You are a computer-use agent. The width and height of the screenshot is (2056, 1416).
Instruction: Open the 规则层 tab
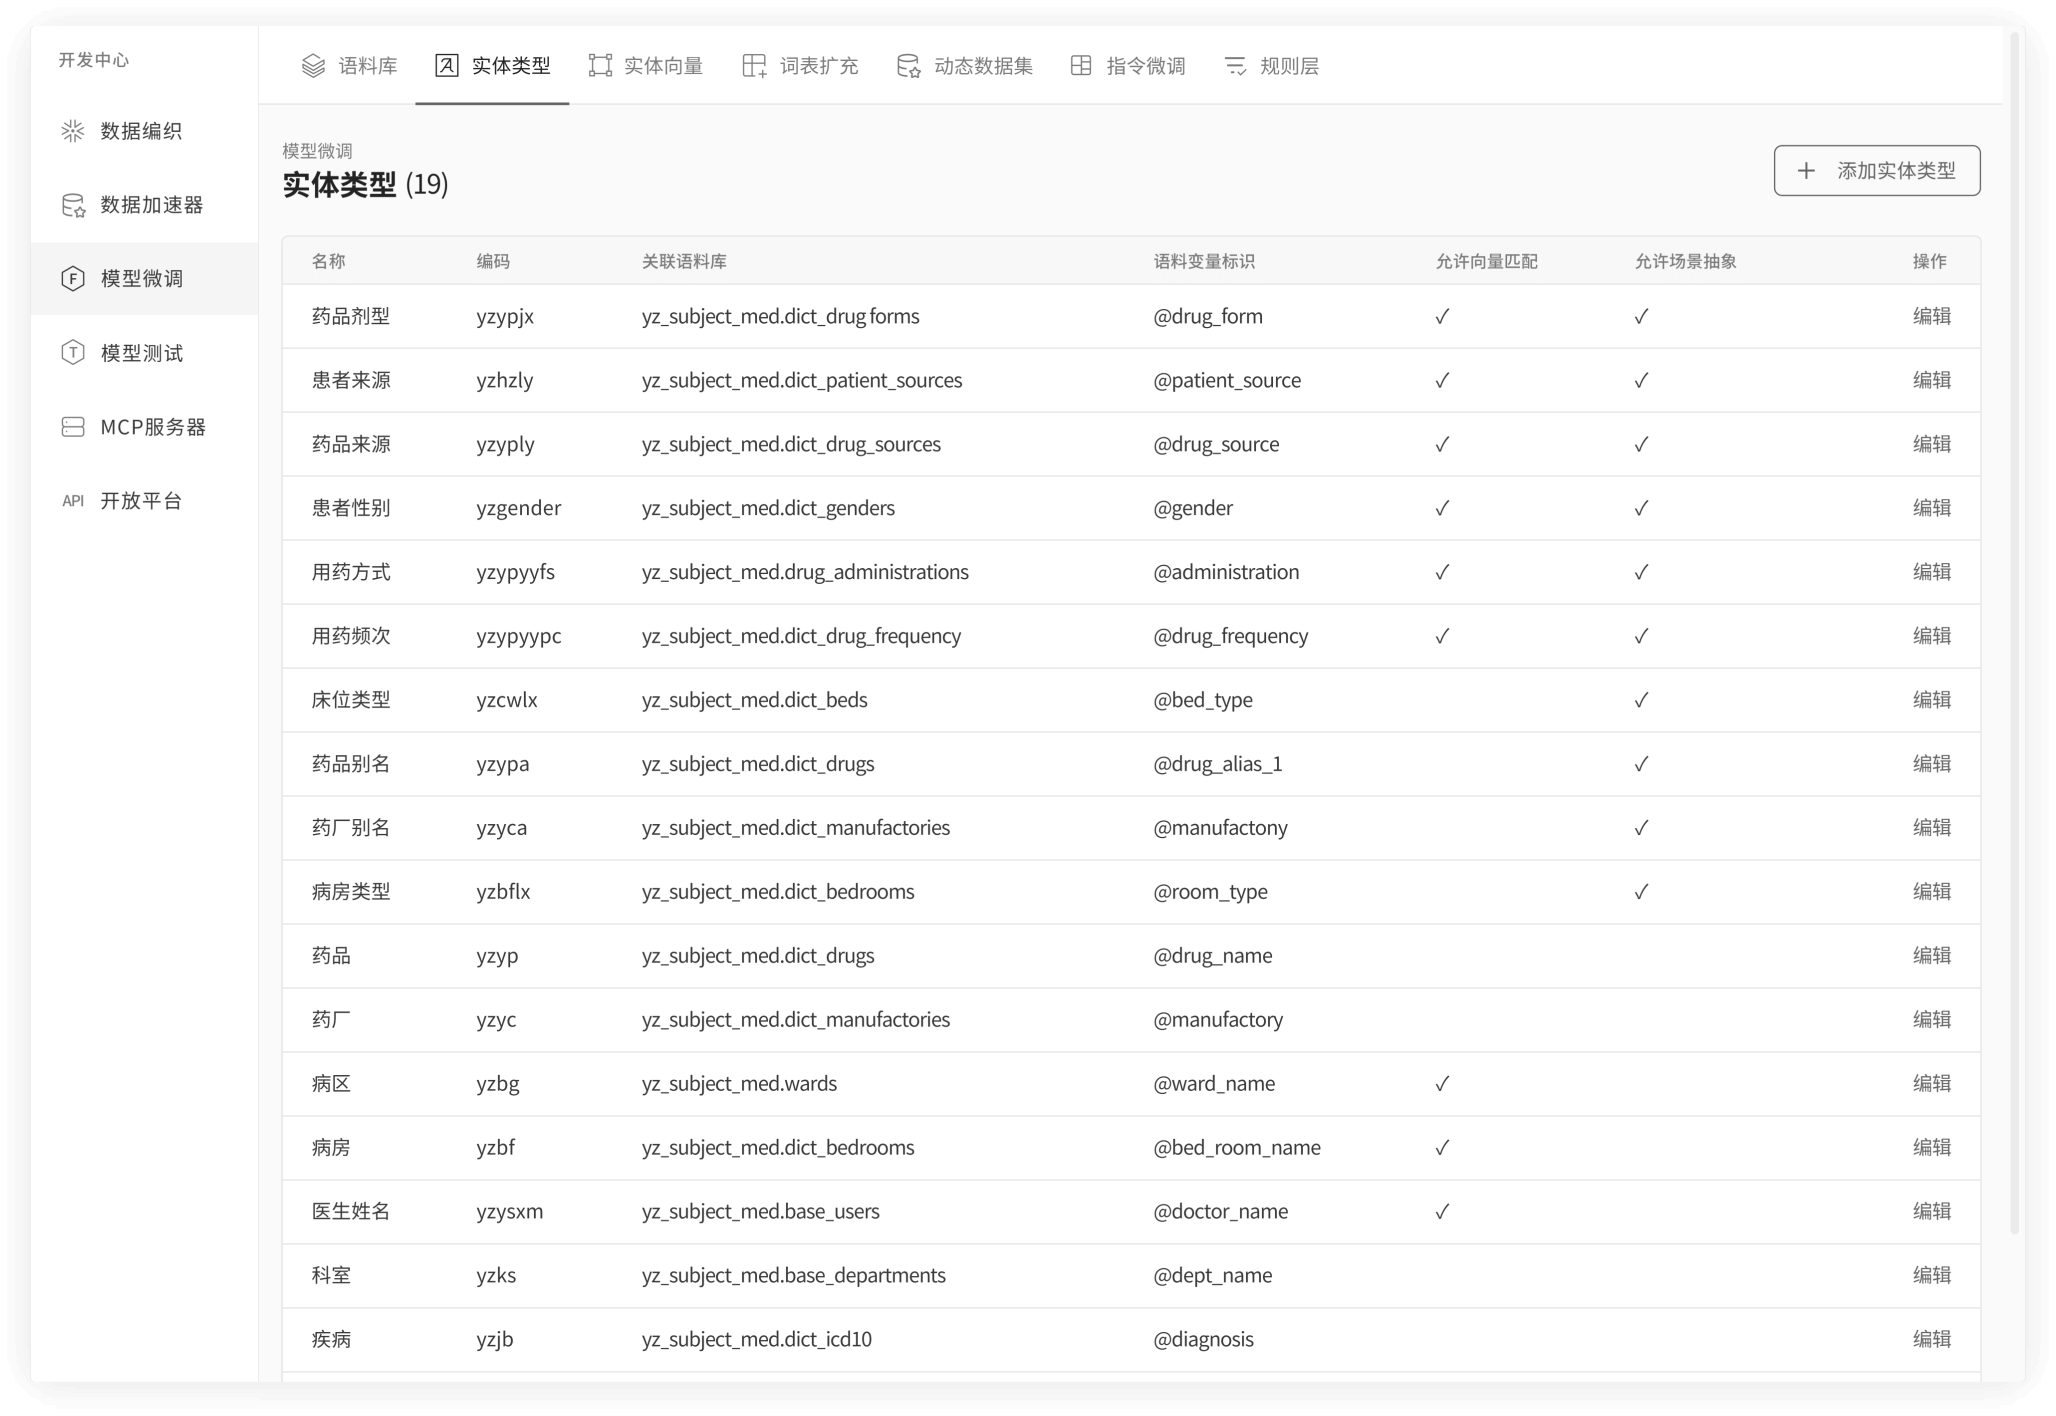(1271, 66)
